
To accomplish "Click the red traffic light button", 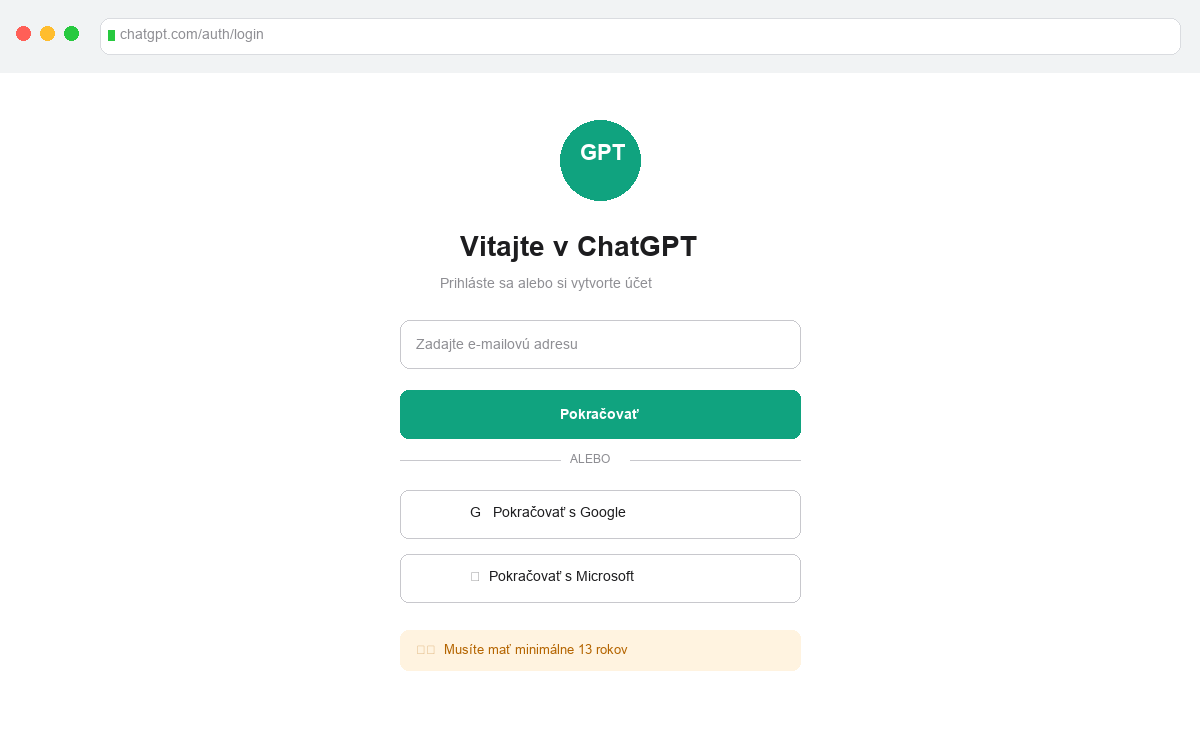I will click(x=23, y=33).
